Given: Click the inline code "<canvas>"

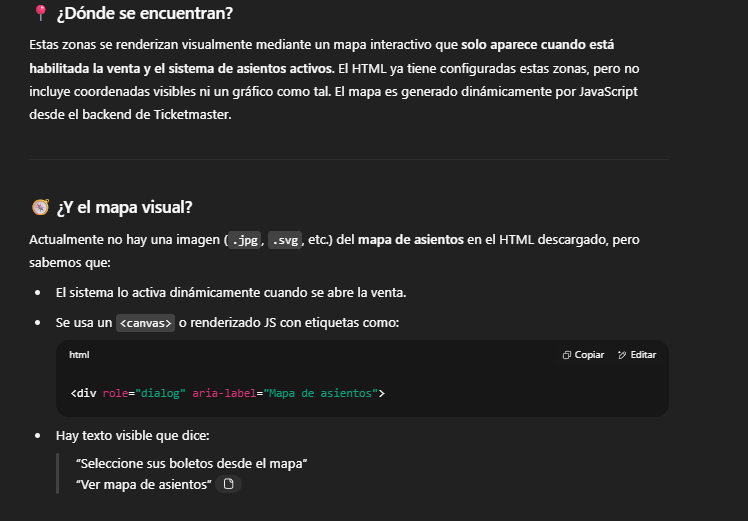Looking at the screenshot, I should [x=145, y=323].
